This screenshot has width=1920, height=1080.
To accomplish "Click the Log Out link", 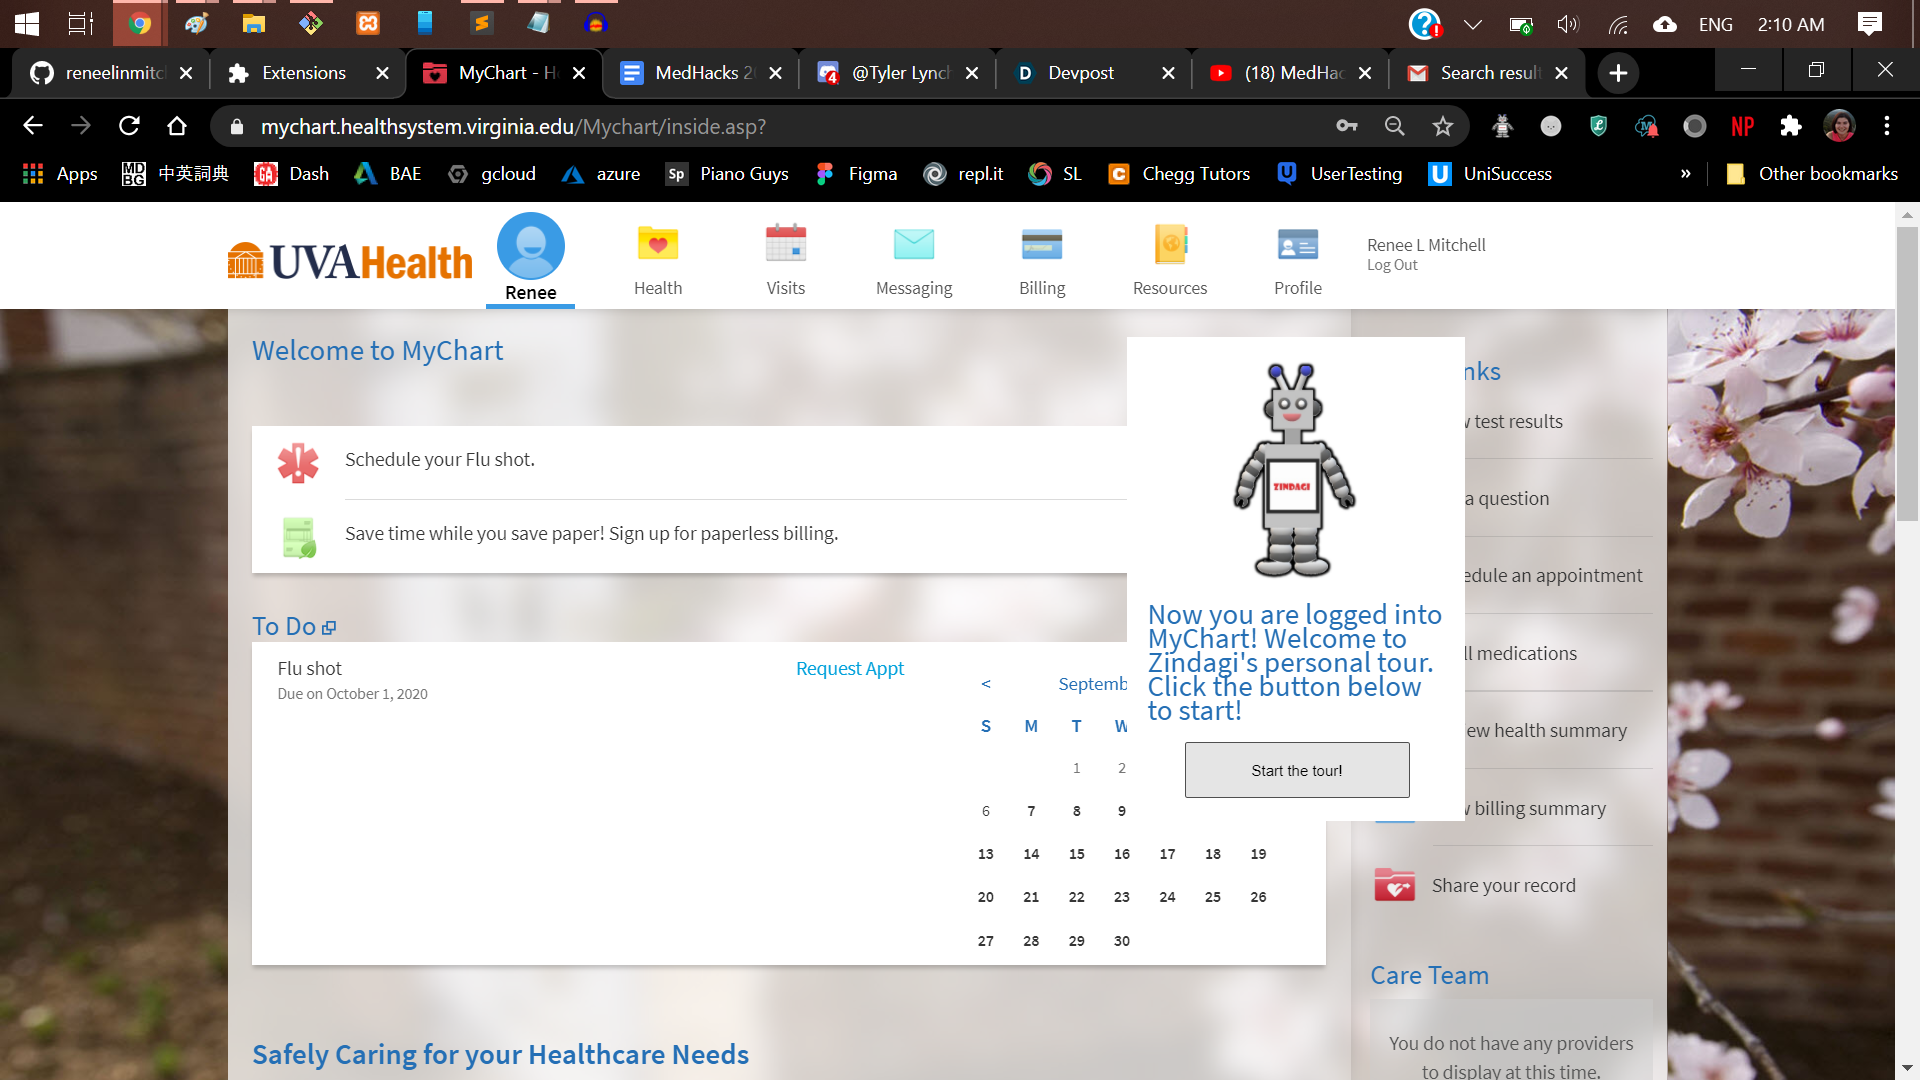I will pos(1392,265).
